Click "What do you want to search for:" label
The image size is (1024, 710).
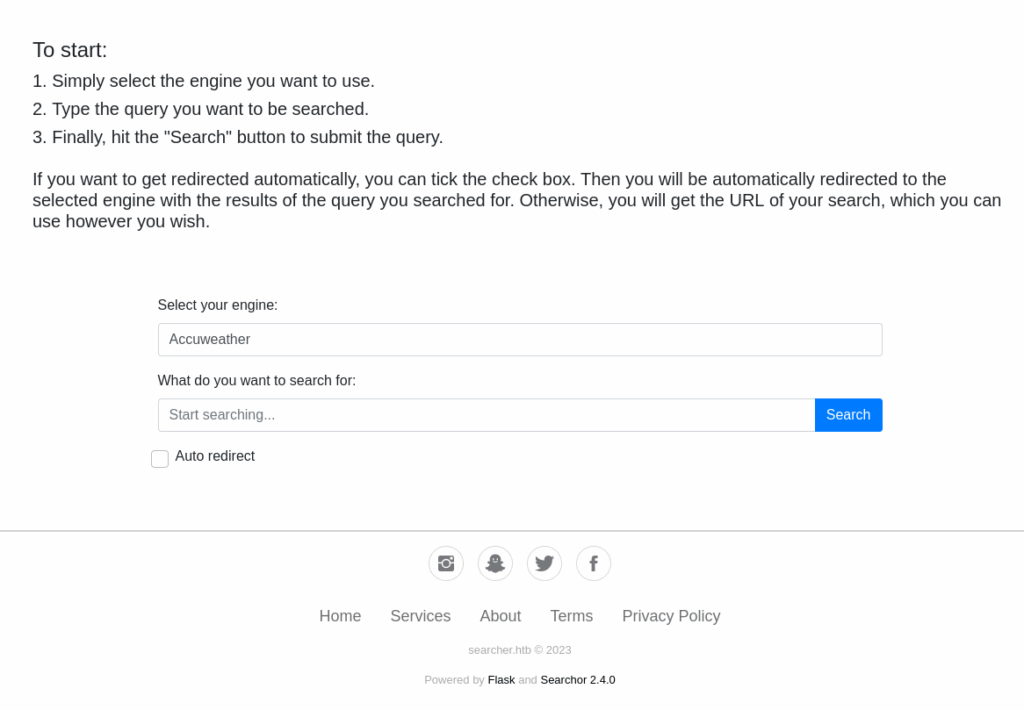point(257,381)
